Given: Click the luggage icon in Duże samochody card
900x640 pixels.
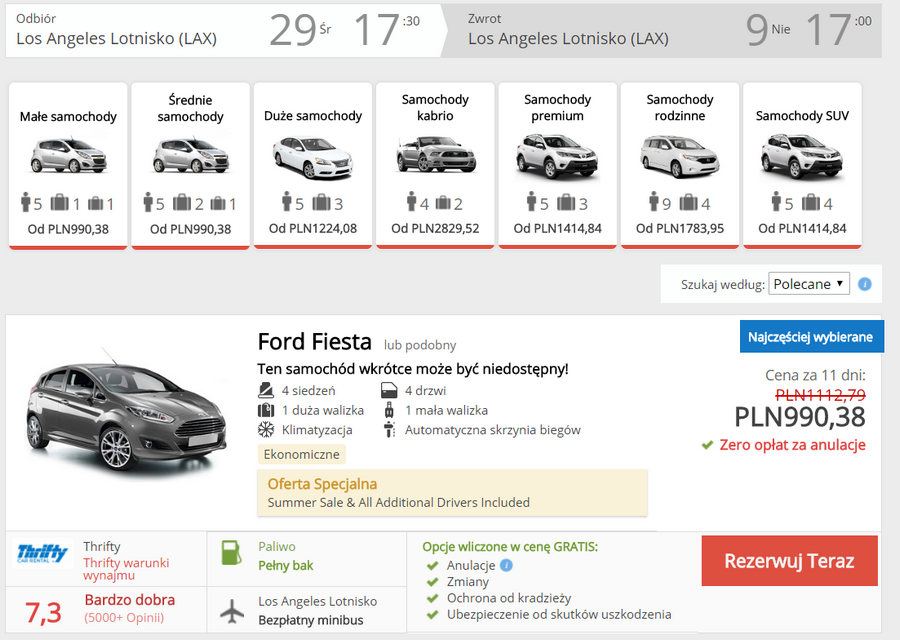Looking at the screenshot, I should point(322,202).
